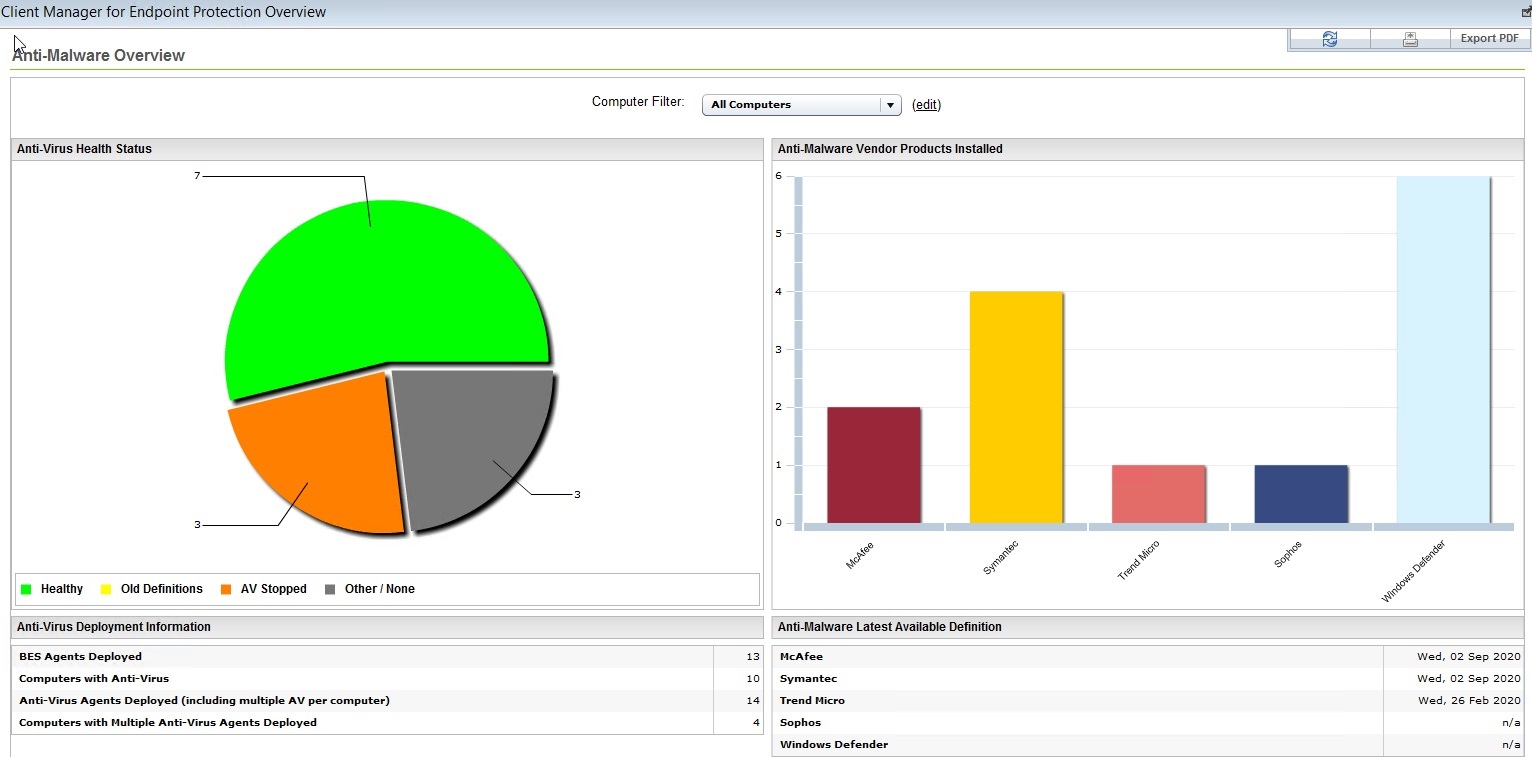Screen dimensions: 1532x757
Task: Open dashboard in popout window icon
Action: coord(1526,12)
